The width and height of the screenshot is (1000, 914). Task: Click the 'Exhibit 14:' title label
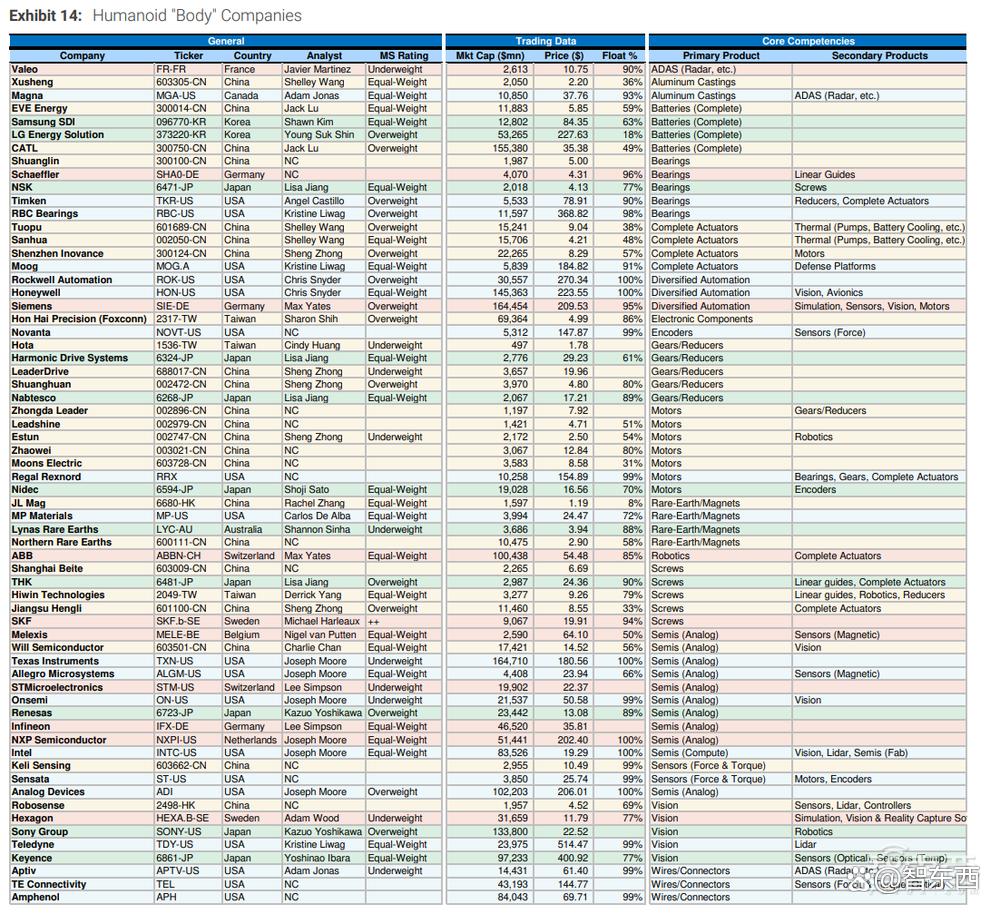(x=46, y=15)
